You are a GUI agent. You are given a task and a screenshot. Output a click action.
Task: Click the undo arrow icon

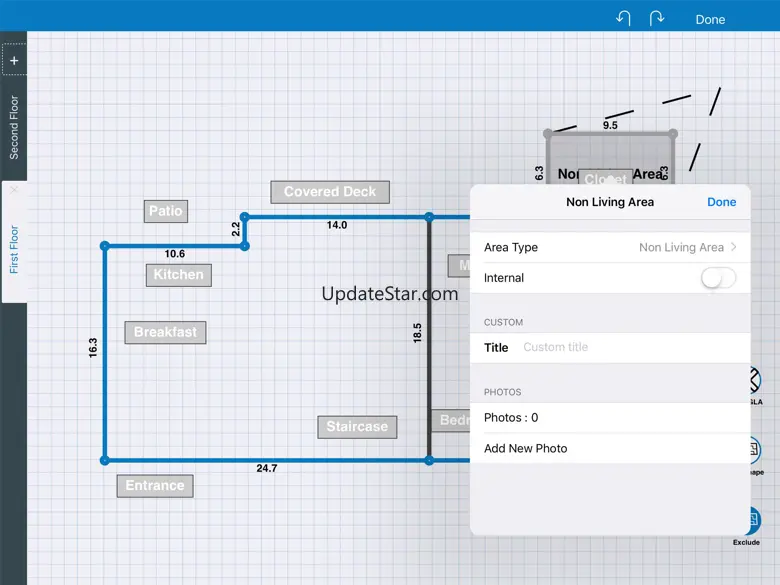click(623, 19)
